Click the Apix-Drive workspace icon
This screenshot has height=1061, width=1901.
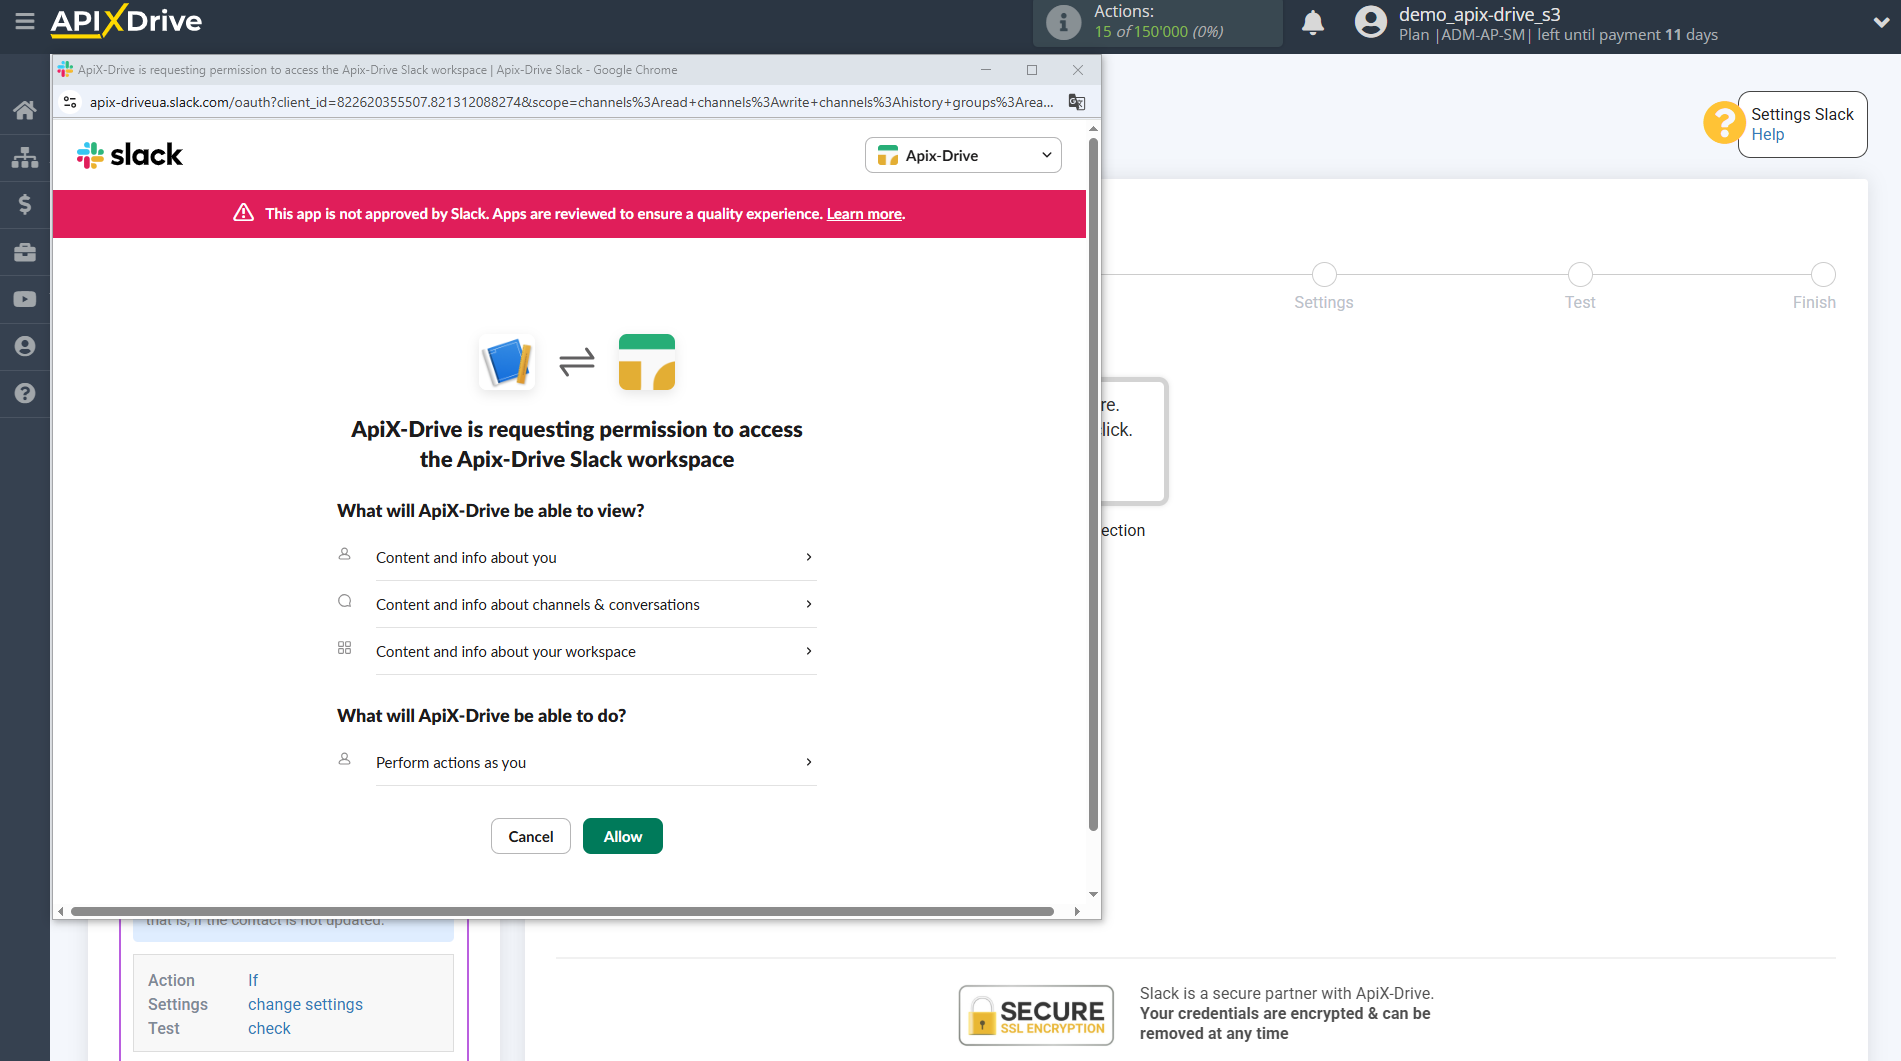(647, 362)
